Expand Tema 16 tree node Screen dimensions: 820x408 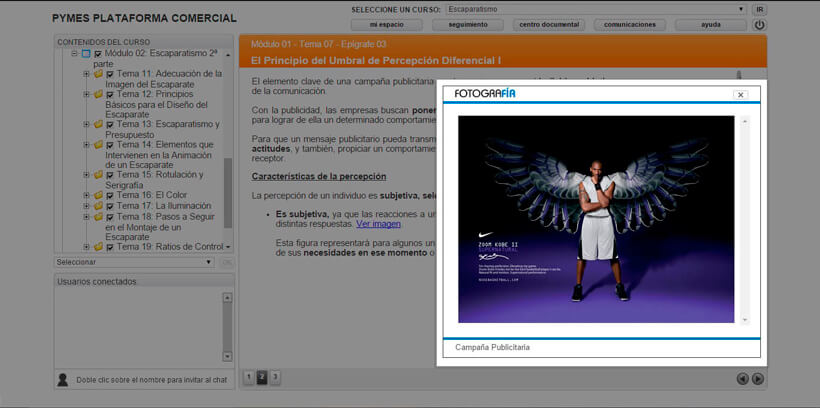[x=86, y=195]
